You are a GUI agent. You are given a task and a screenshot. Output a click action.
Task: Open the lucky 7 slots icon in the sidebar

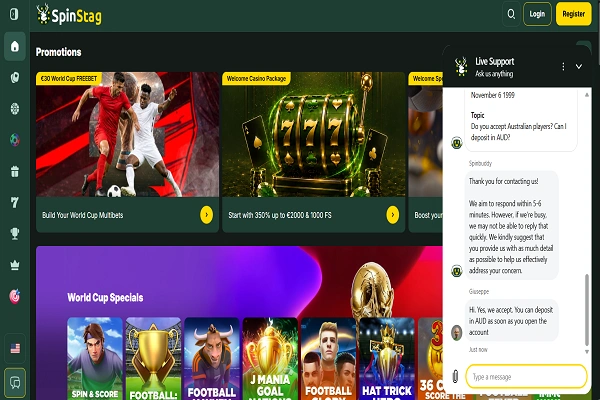coord(15,202)
